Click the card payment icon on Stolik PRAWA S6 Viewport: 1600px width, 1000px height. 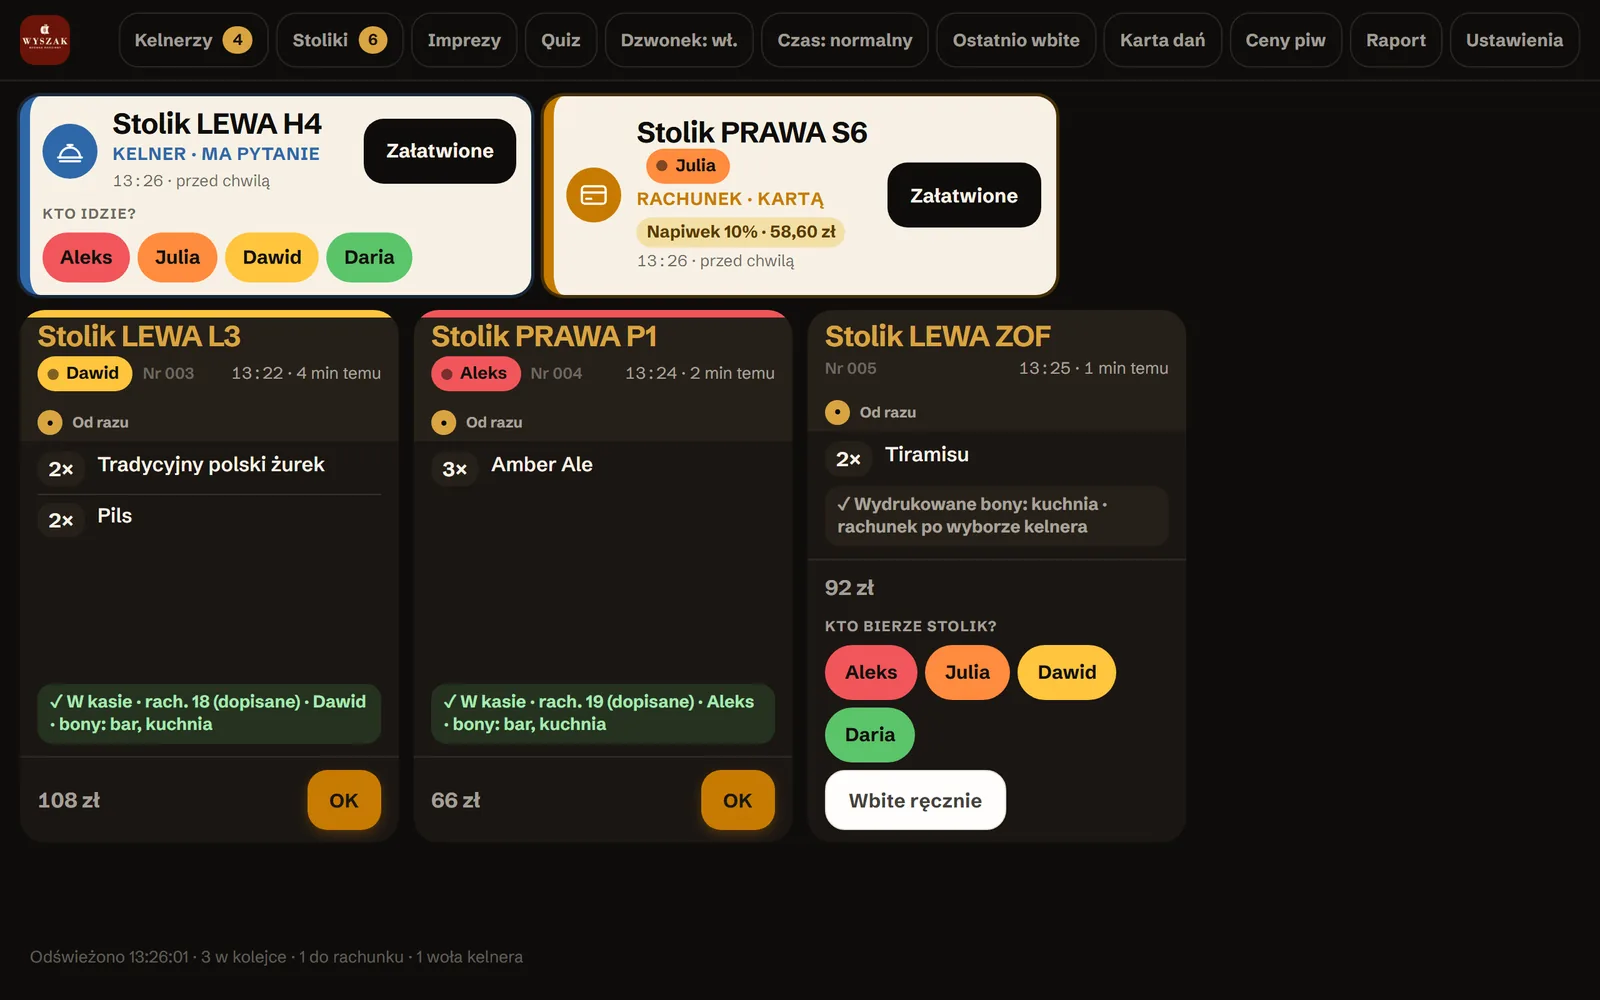[594, 195]
